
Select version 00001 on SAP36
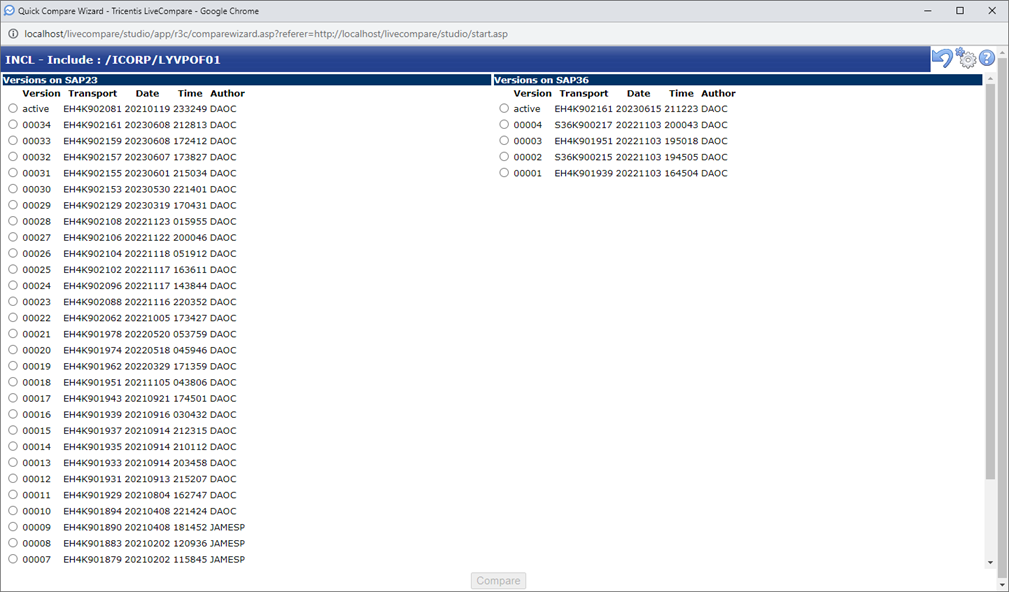click(504, 172)
